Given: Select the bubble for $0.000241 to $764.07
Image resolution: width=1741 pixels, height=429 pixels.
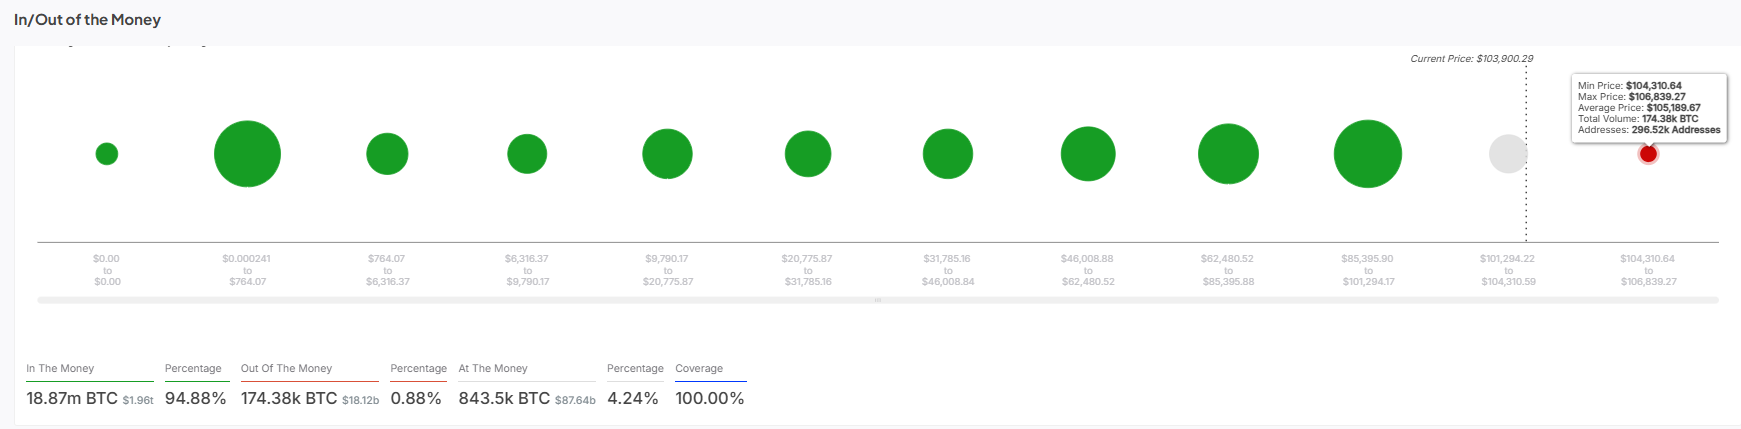Looking at the screenshot, I should coord(247,154).
